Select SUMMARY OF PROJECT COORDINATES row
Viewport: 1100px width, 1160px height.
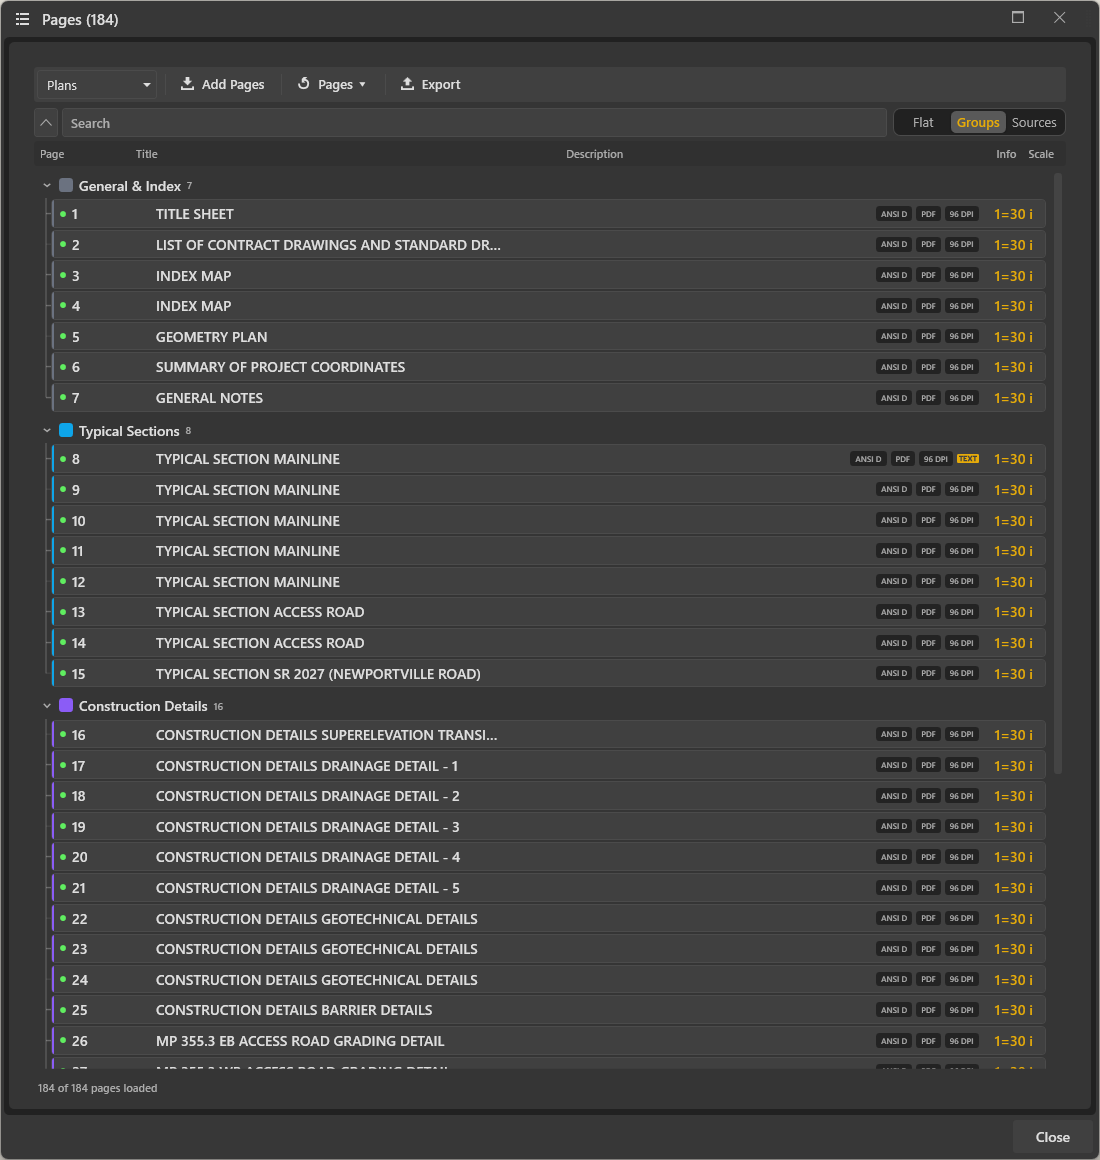coord(549,367)
